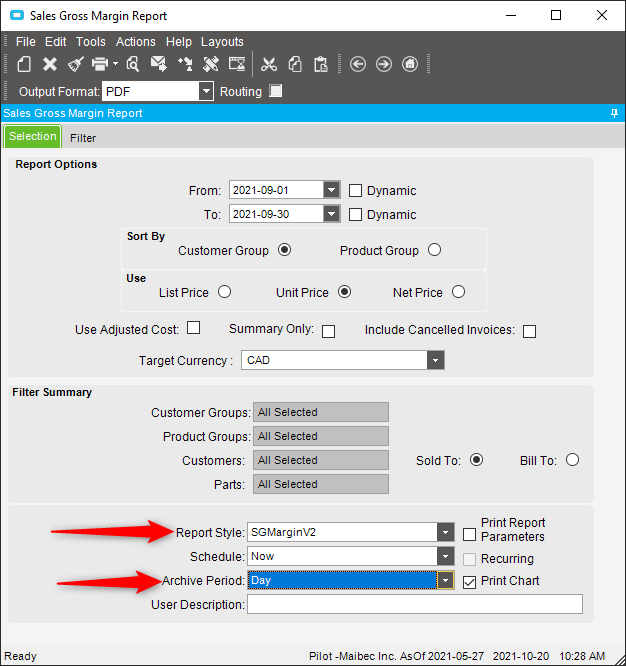Viewport: 626px width, 666px height.
Task: Expand the Schedule Now dropdown
Action: [x=446, y=556]
